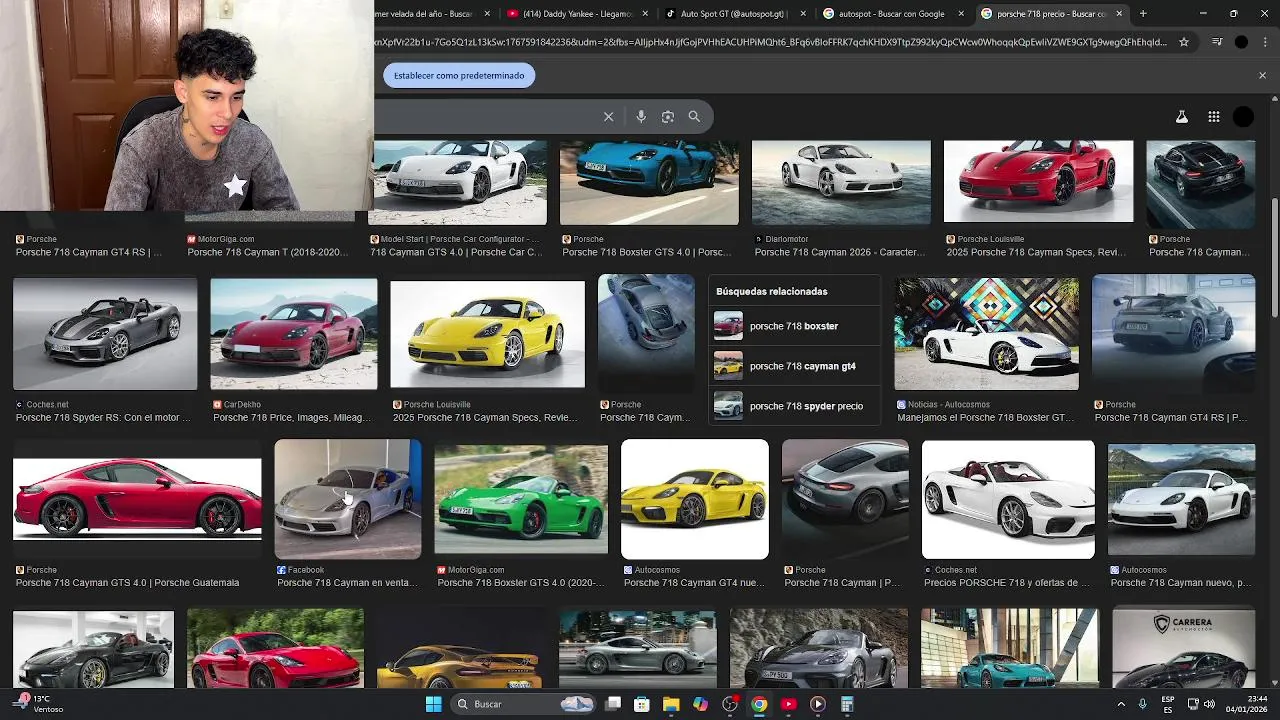Screen dimensions: 1280x720
Task: Open the volume control in system tray
Action: tap(1210, 704)
